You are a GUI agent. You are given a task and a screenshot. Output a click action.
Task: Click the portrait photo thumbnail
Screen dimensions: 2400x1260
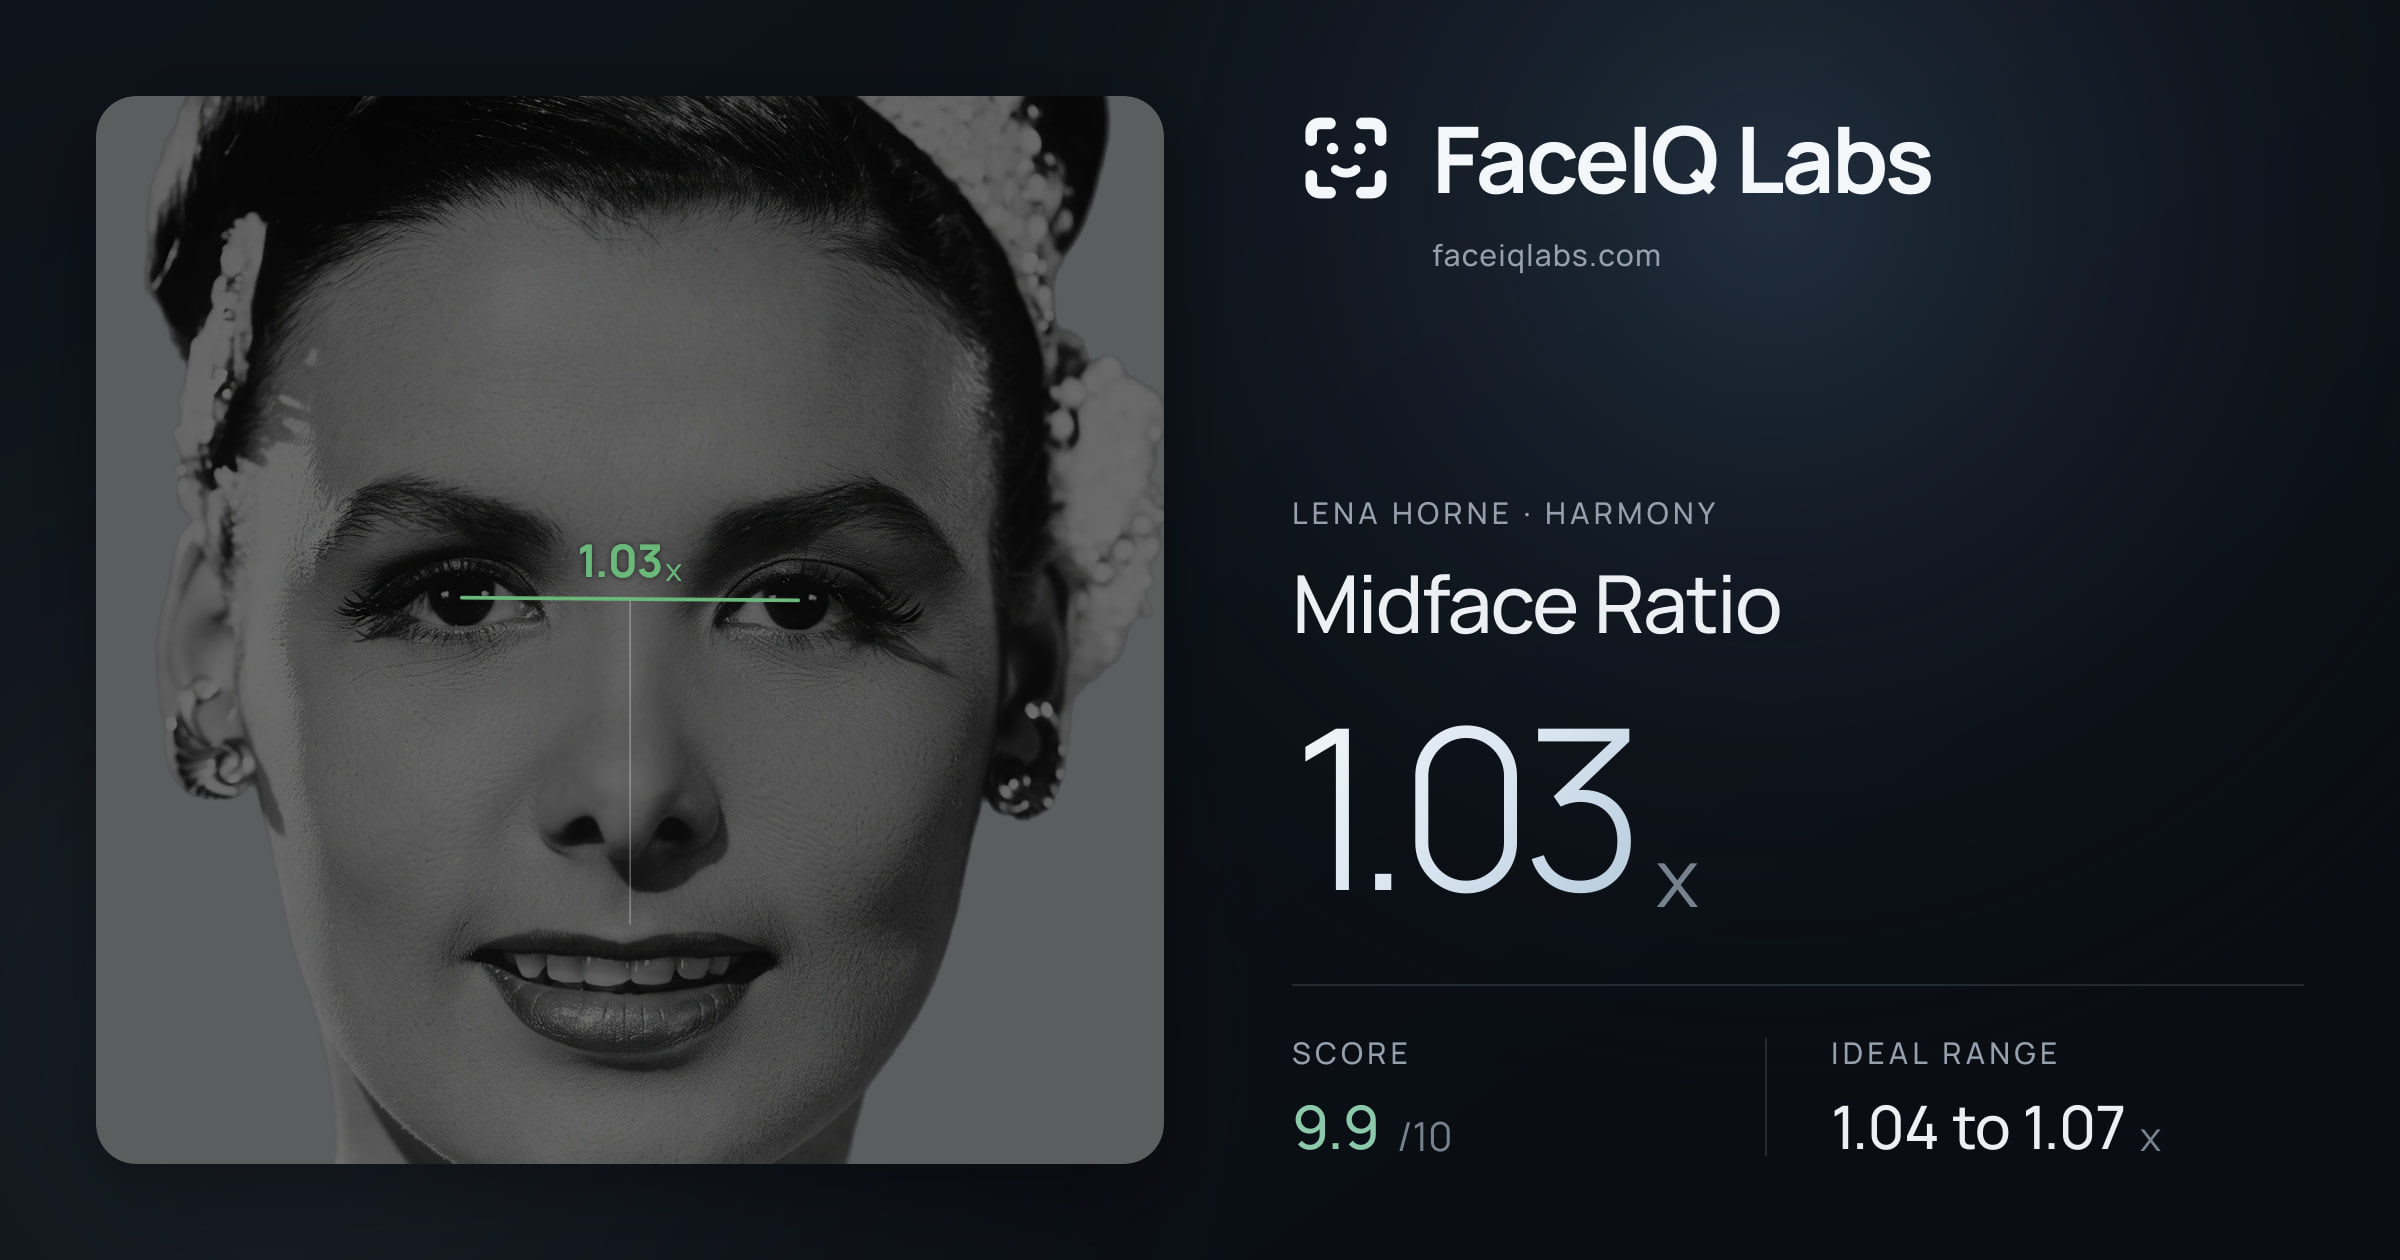630,629
